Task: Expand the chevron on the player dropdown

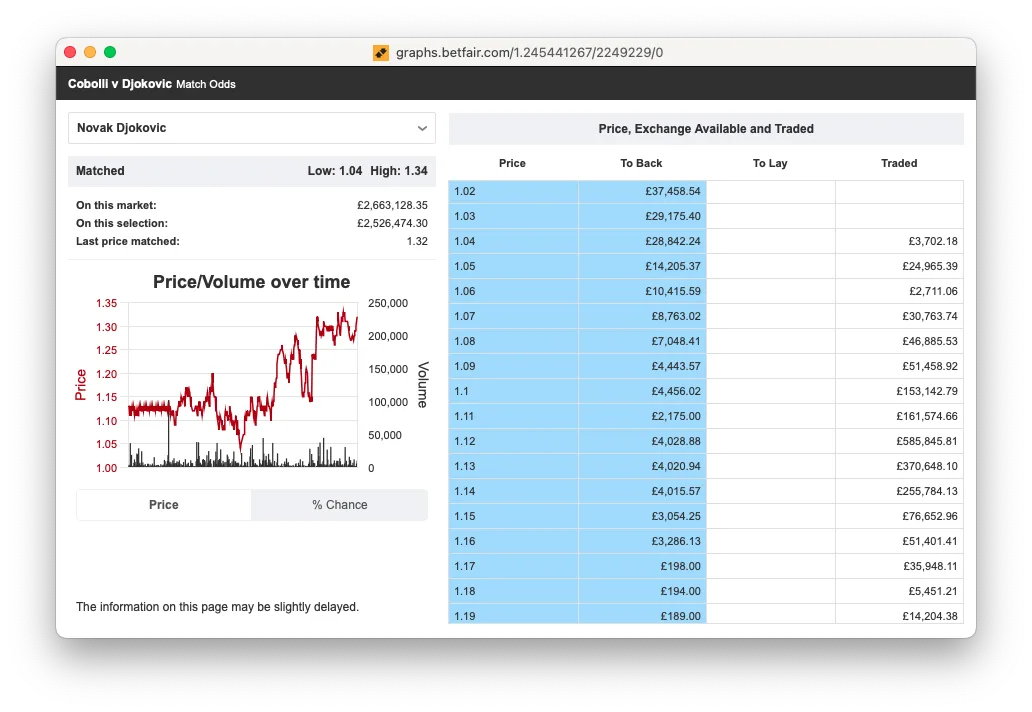Action: (422, 128)
